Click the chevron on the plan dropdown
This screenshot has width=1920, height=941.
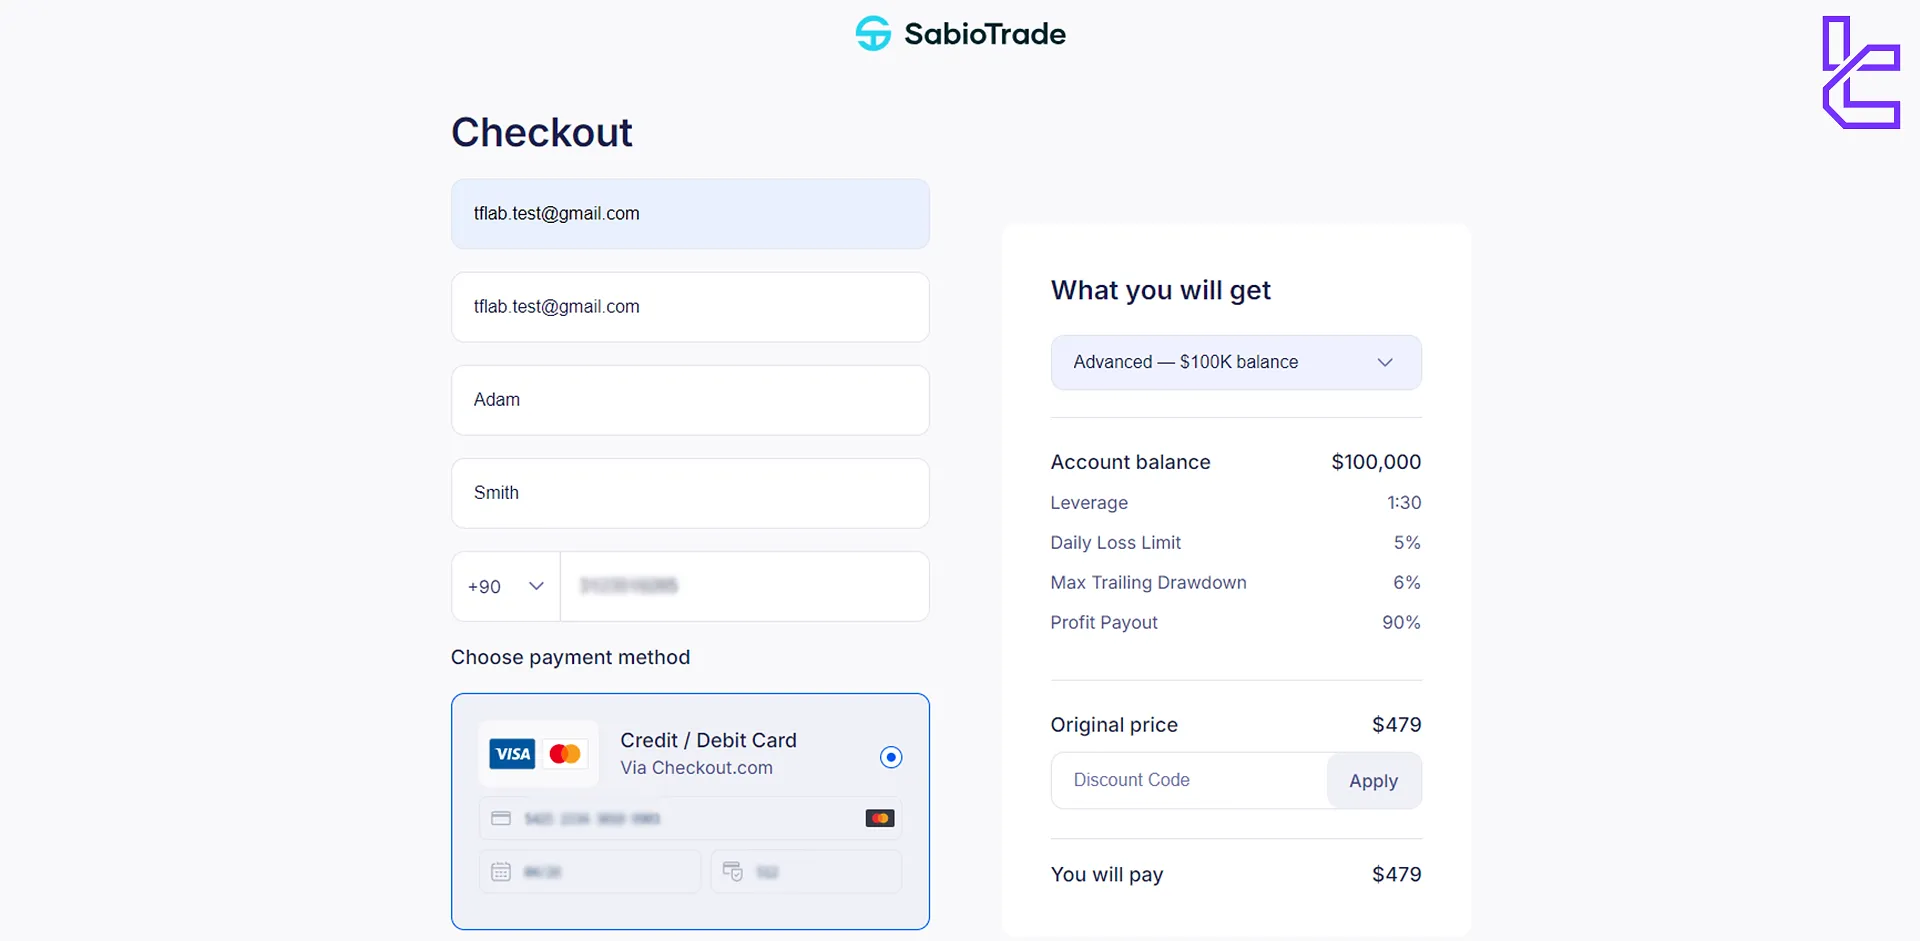[1385, 362]
